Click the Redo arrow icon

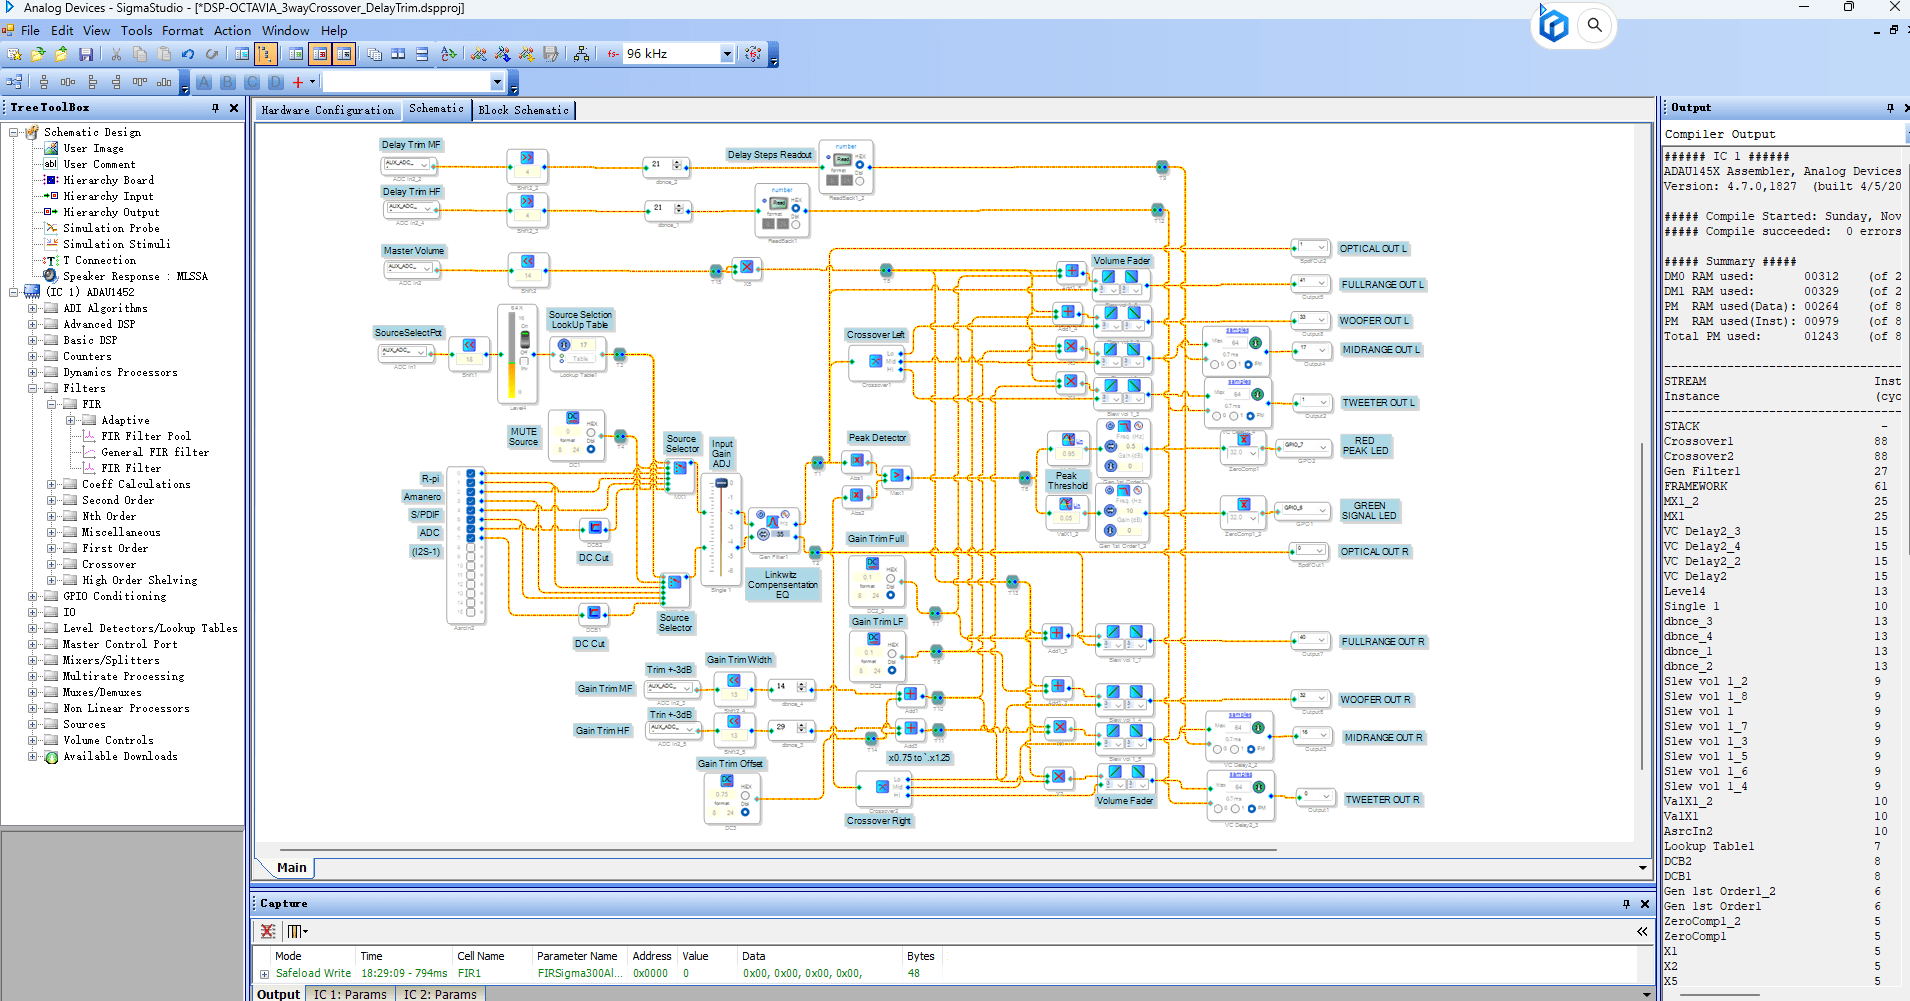click(x=212, y=54)
